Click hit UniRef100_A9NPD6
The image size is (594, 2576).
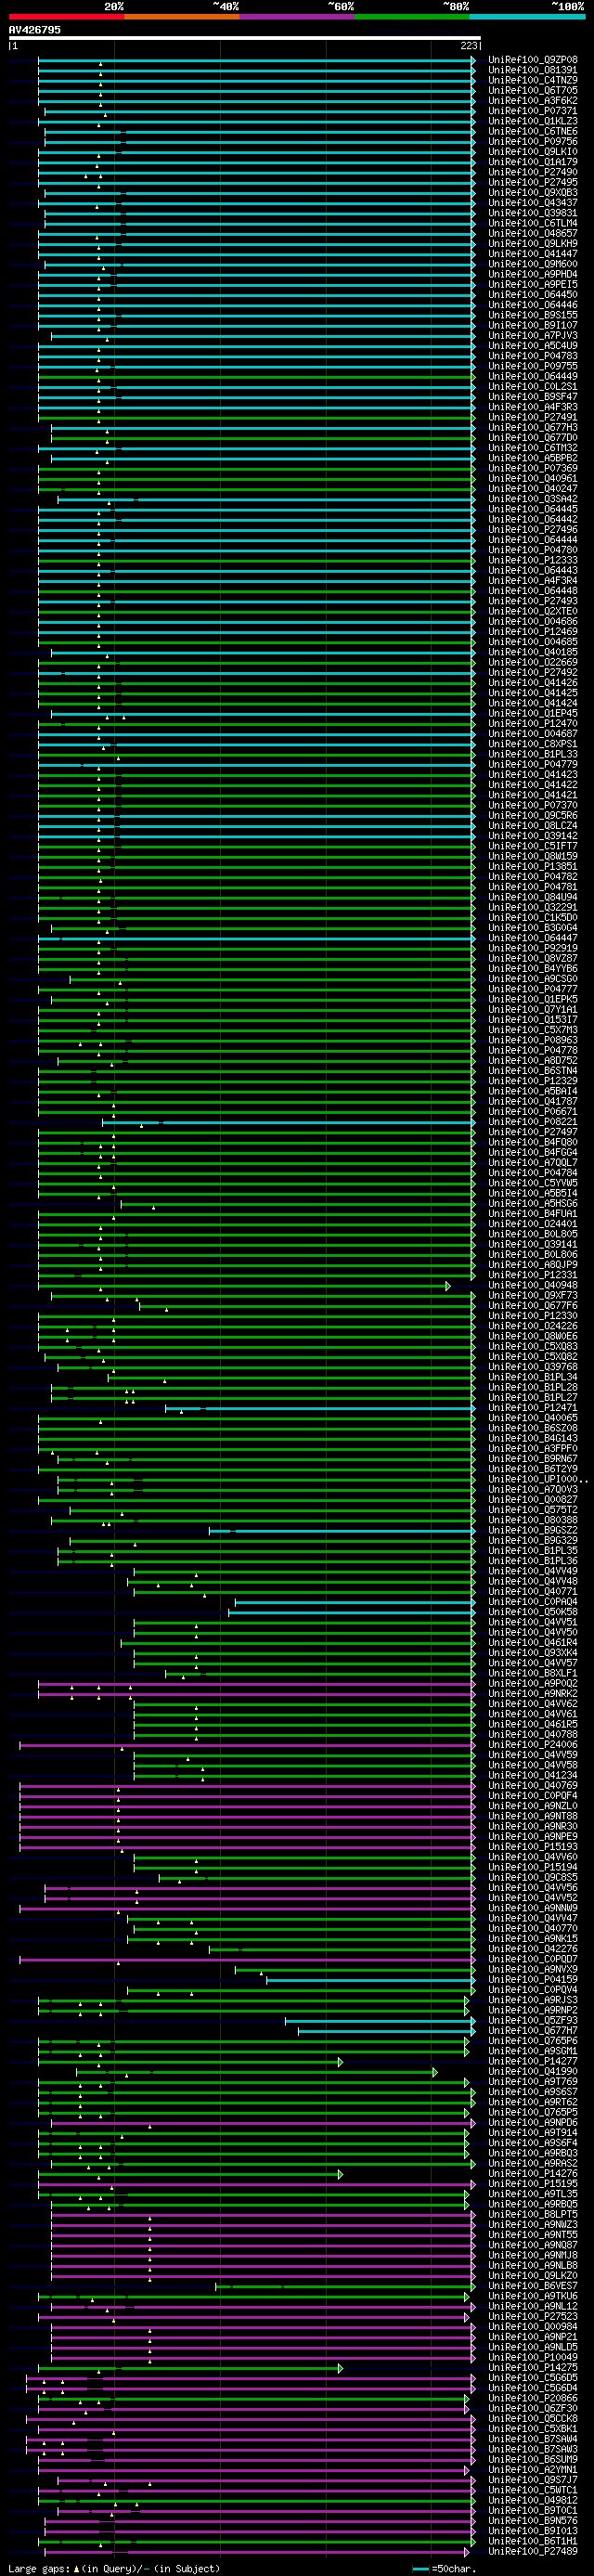click(x=533, y=2122)
